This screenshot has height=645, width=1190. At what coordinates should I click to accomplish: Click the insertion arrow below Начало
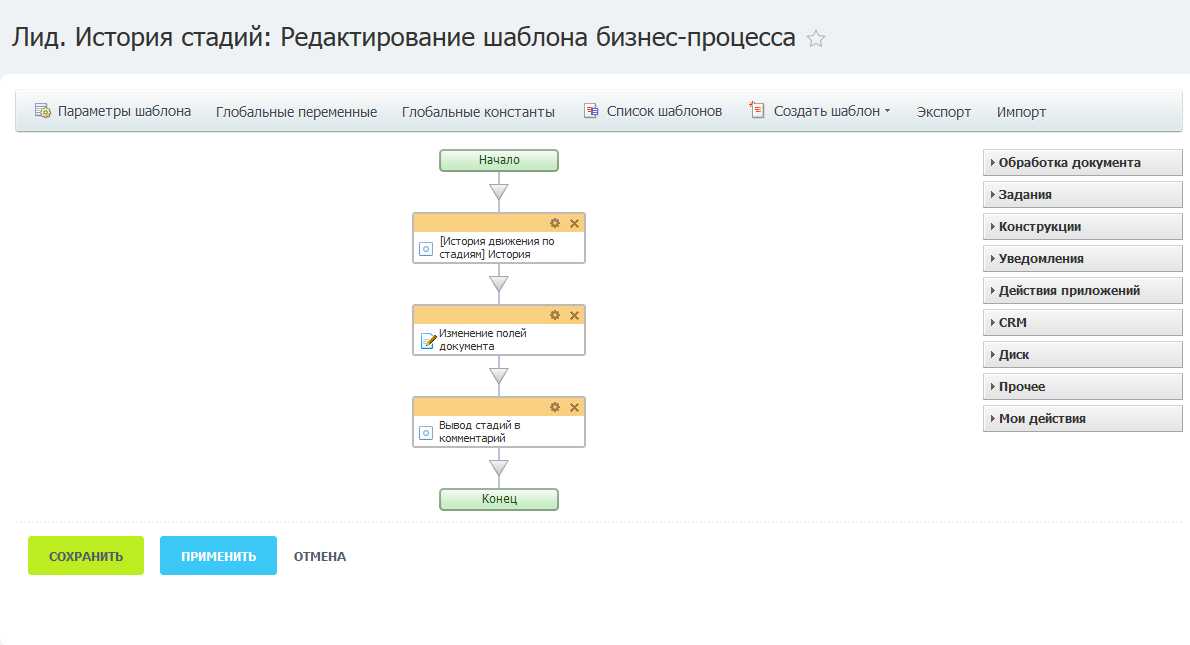tap(499, 191)
